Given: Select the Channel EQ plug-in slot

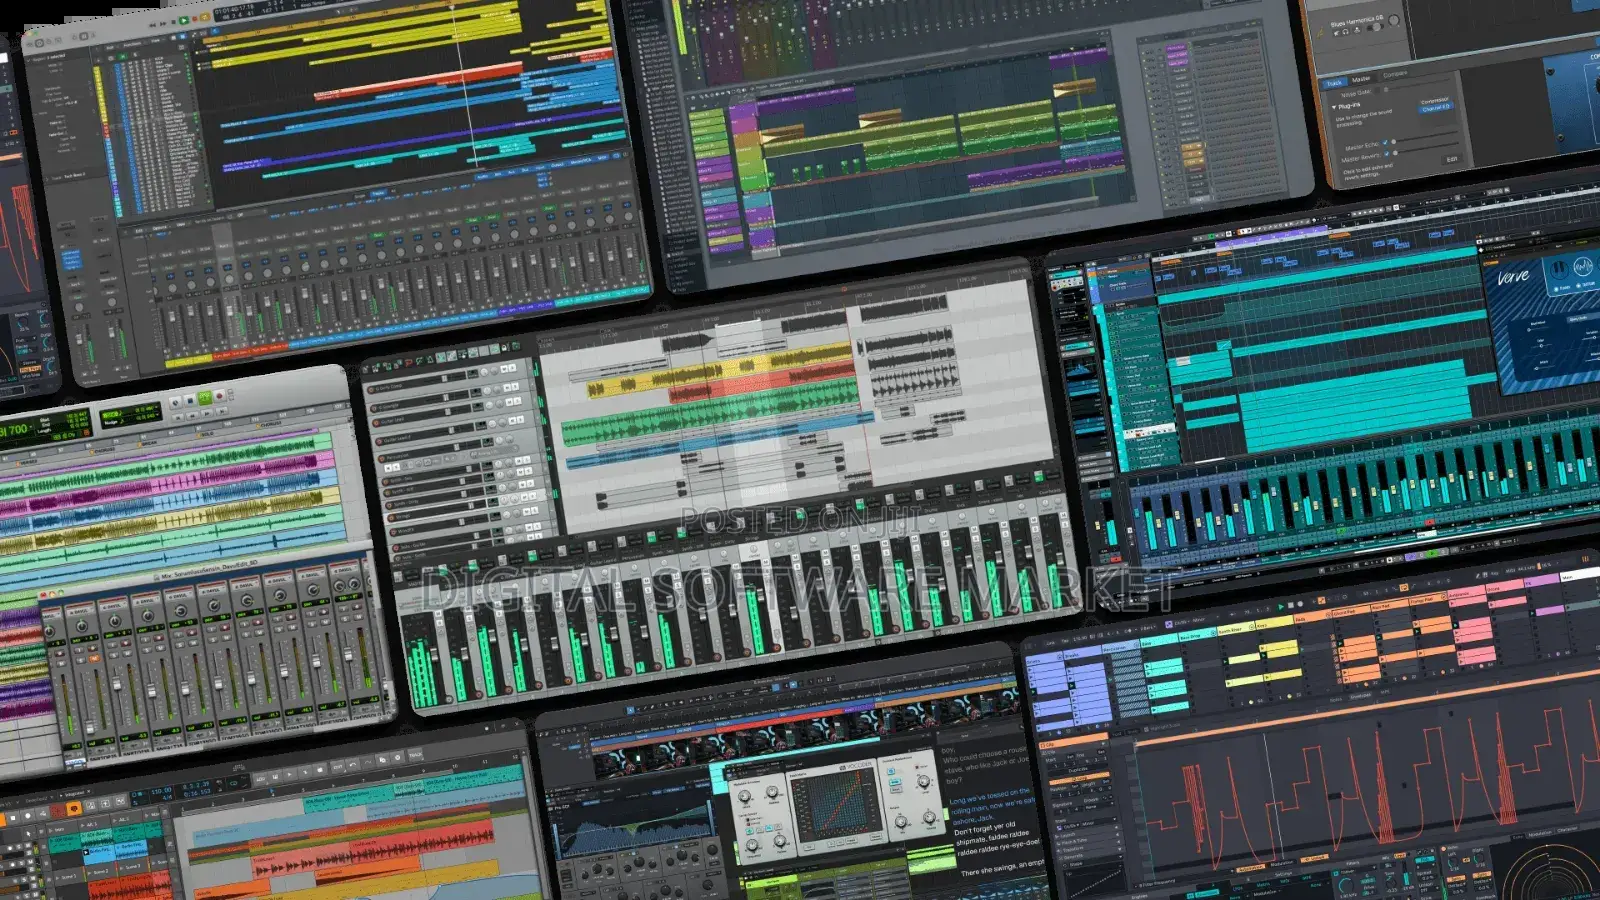Looking at the screenshot, I should coord(1436,108).
